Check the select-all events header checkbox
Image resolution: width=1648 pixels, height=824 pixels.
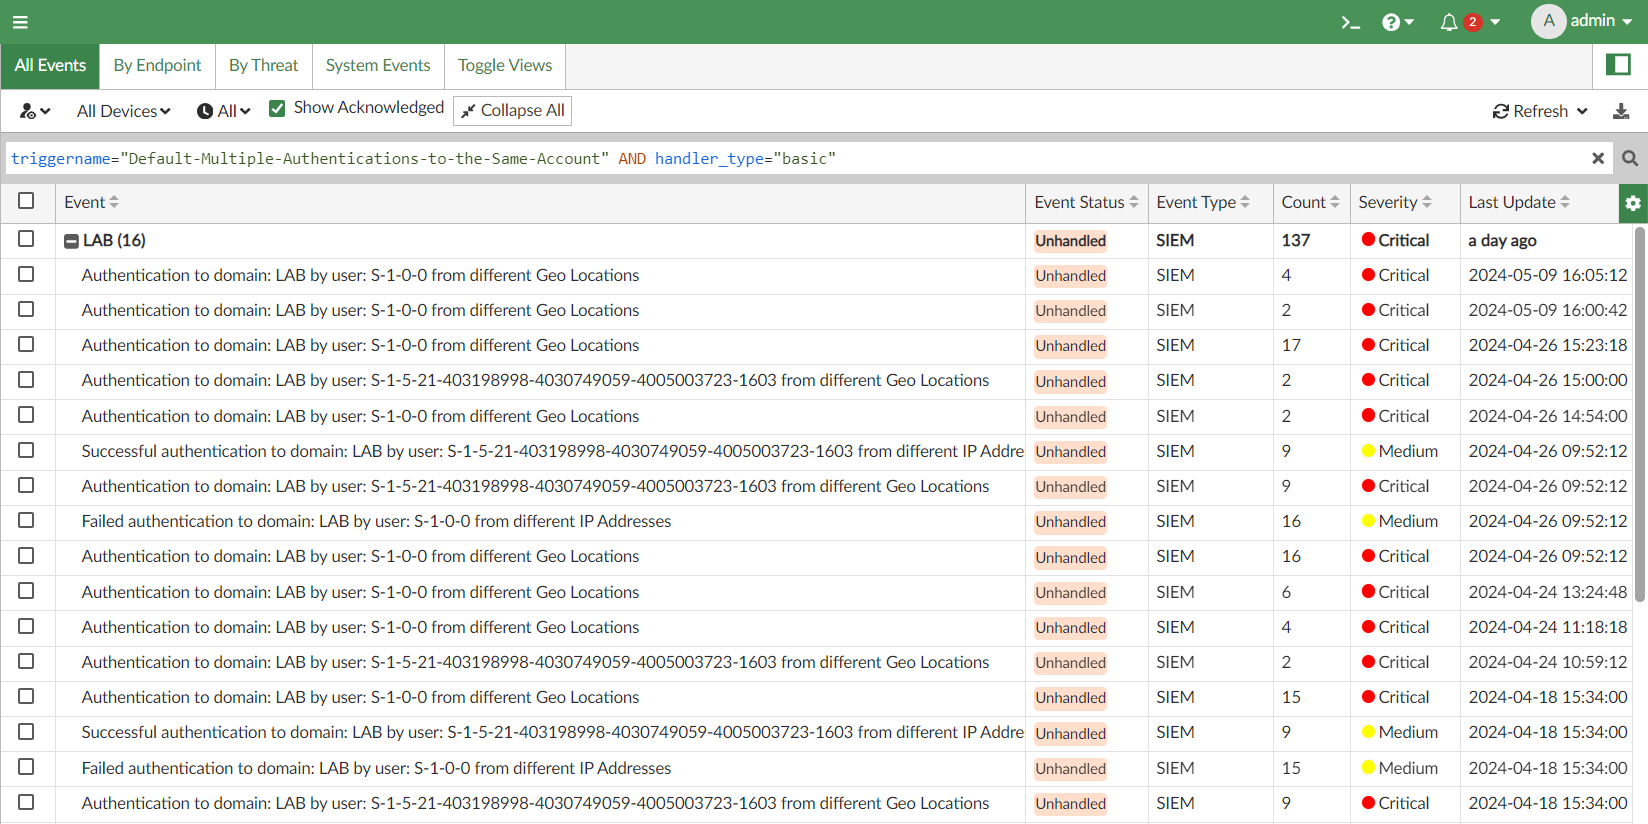tap(26, 201)
